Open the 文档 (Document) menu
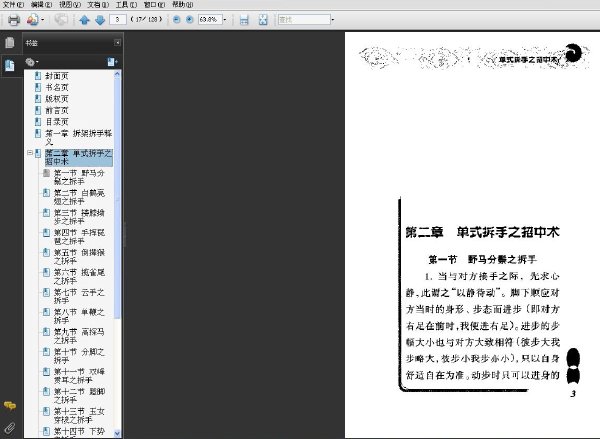 [98, 5]
